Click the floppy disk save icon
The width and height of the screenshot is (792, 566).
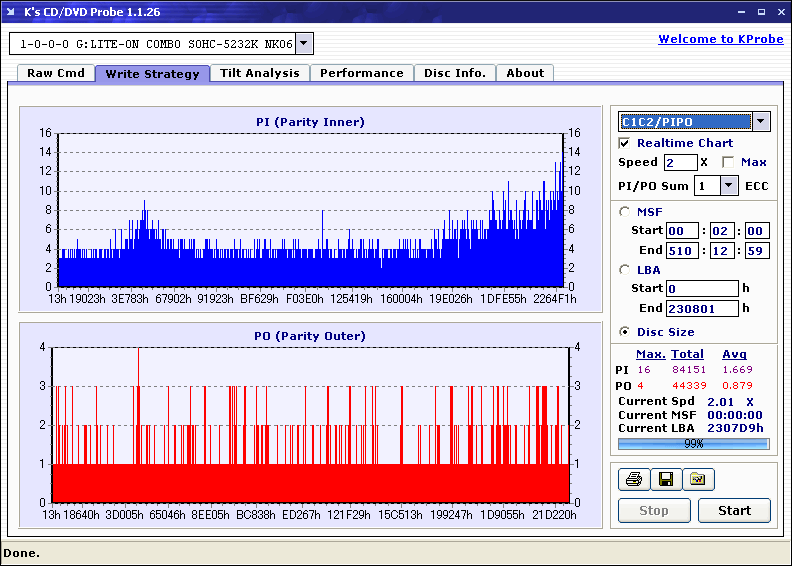(x=665, y=480)
